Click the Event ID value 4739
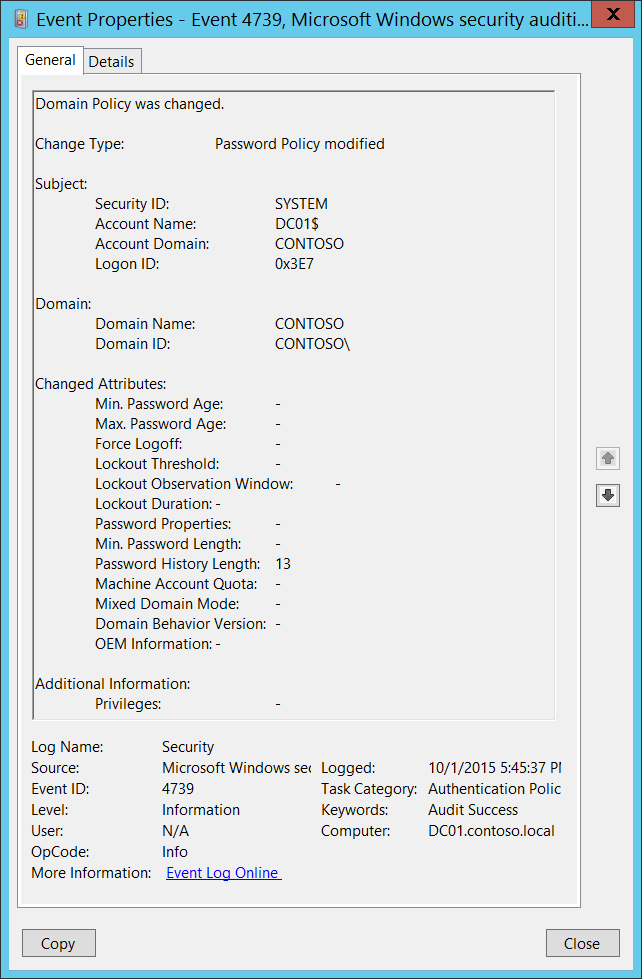This screenshot has width=642, height=979. click(x=179, y=789)
